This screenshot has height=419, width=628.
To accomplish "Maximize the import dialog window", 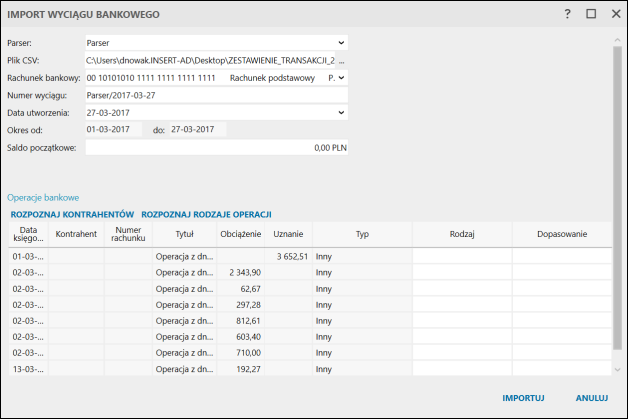I will click(591, 14).
